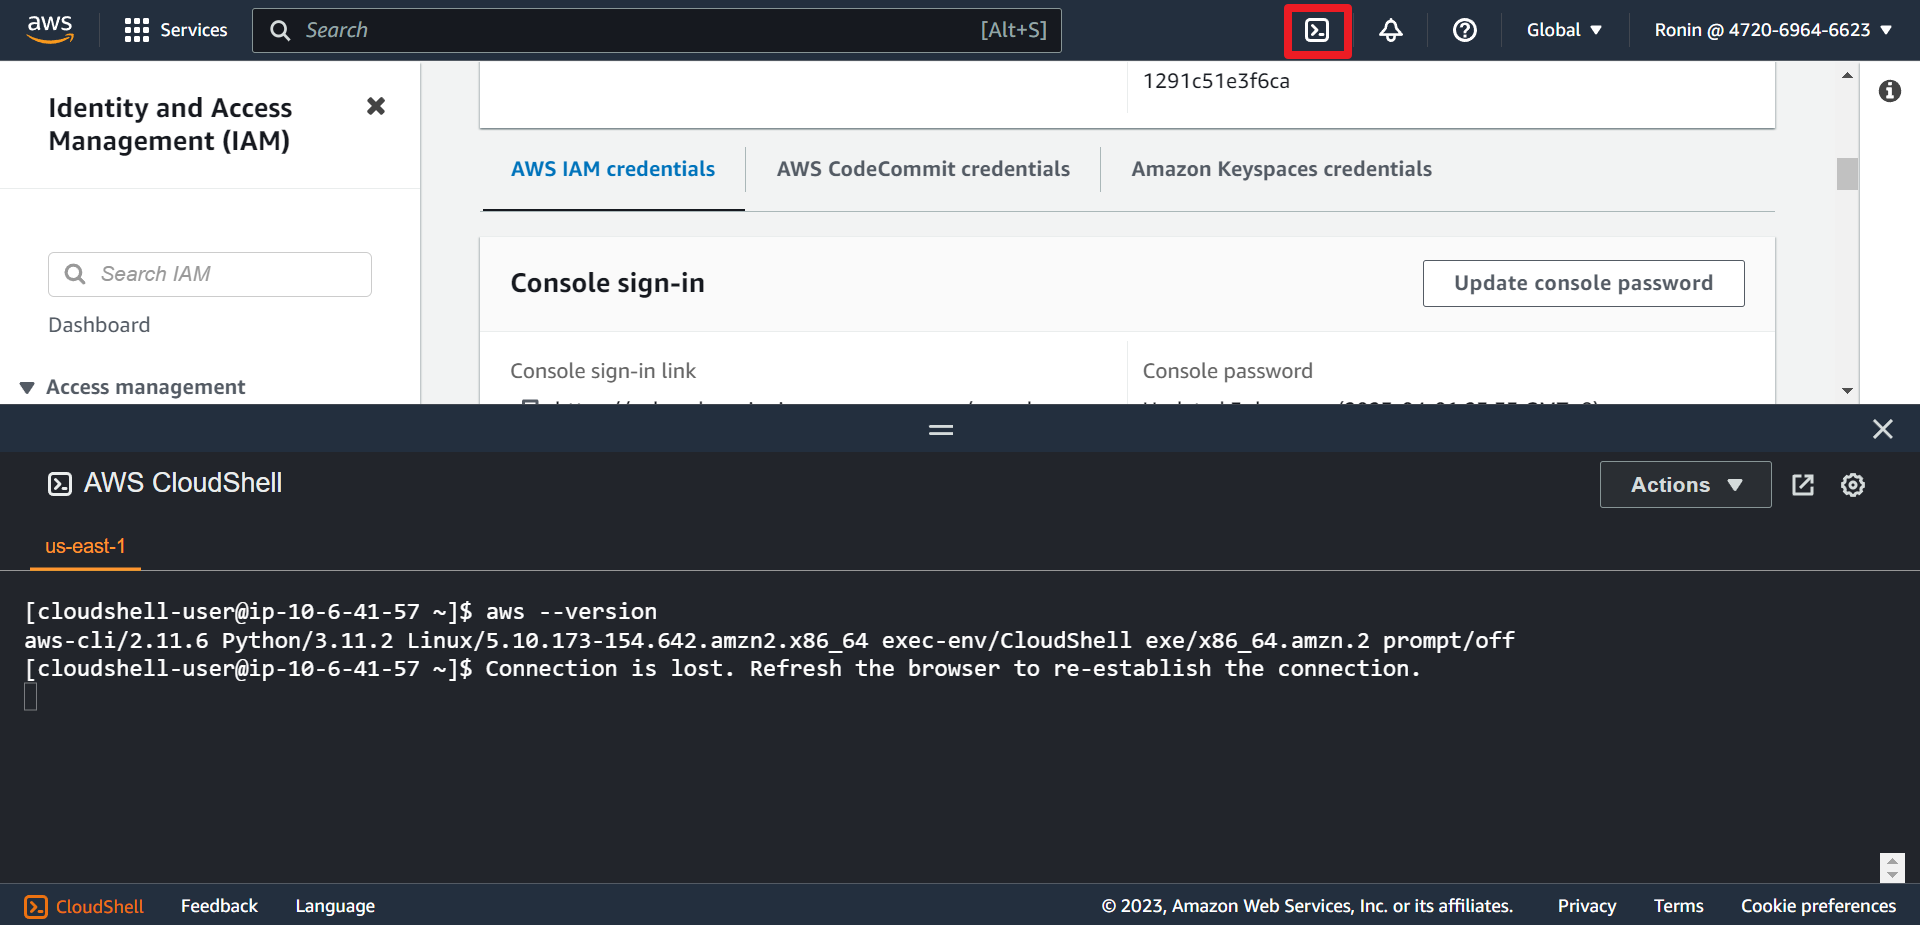
Task: Click the AWS logo home icon
Action: 50,30
